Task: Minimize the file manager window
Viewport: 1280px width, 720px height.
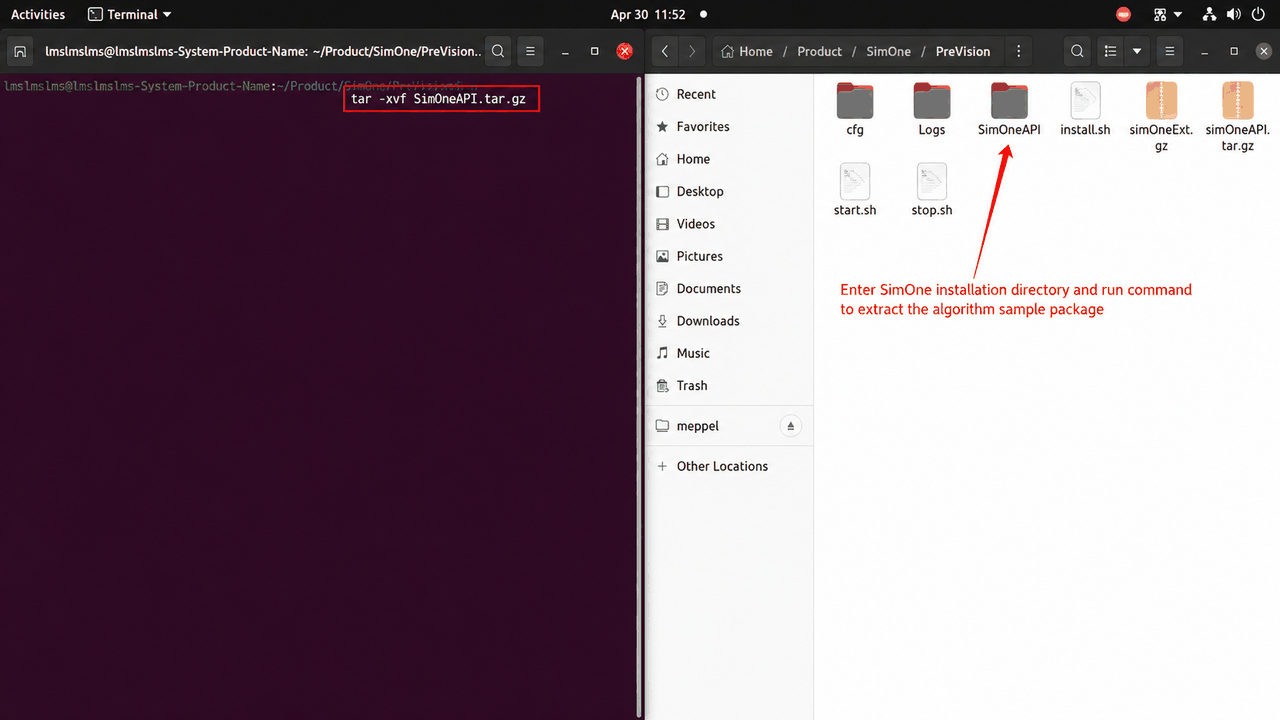Action: click(1204, 51)
